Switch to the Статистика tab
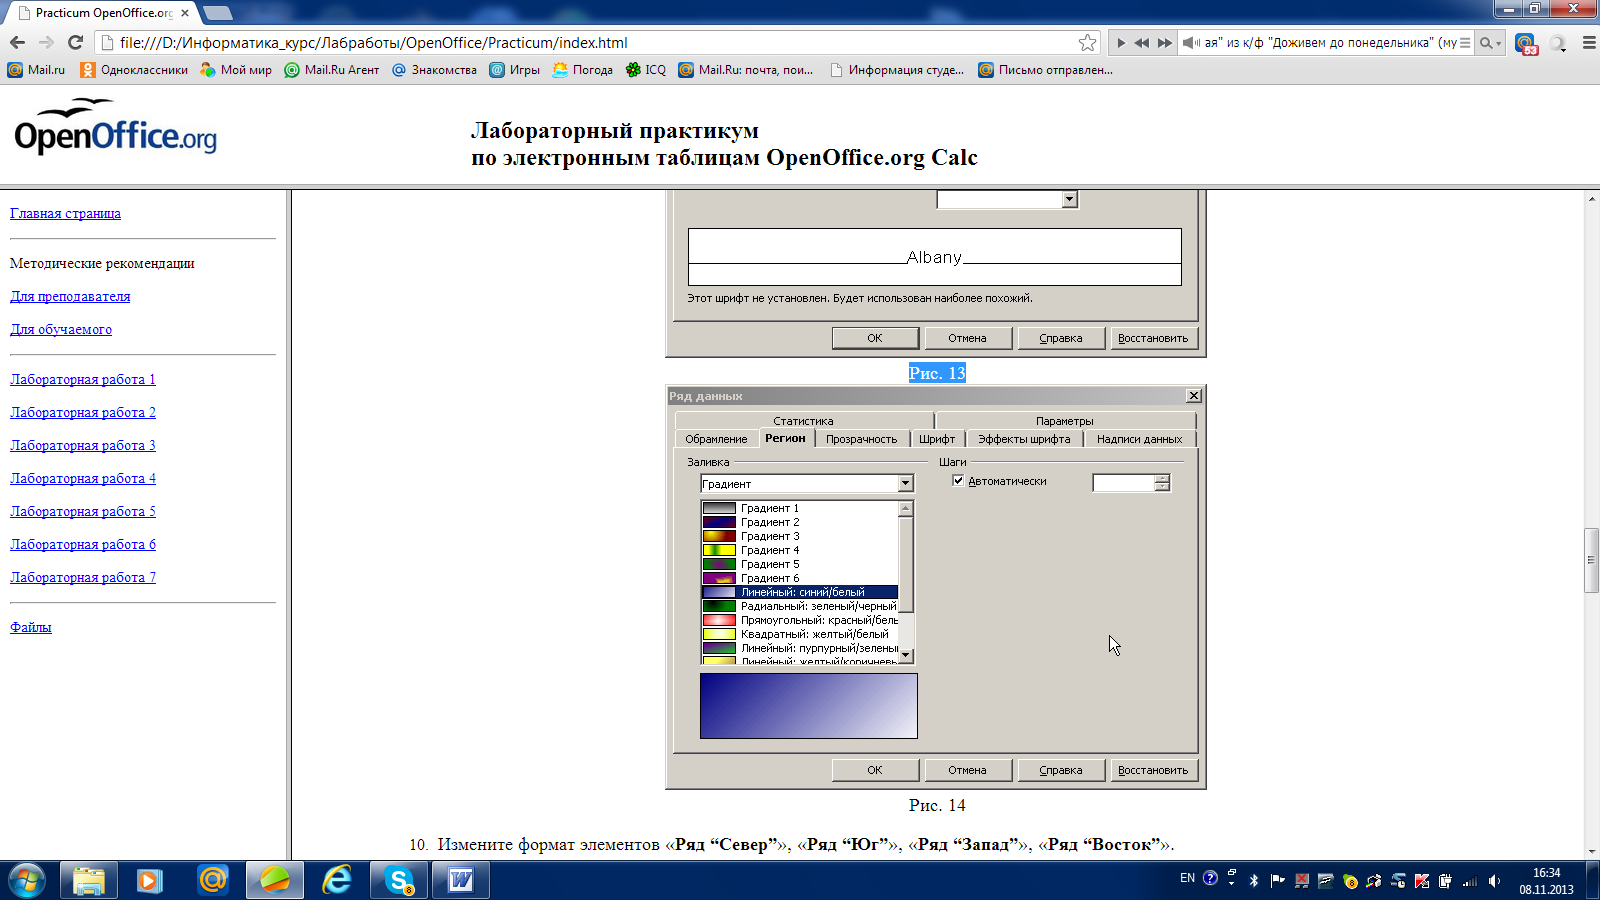The image size is (1600, 900). pyautogui.click(x=803, y=421)
